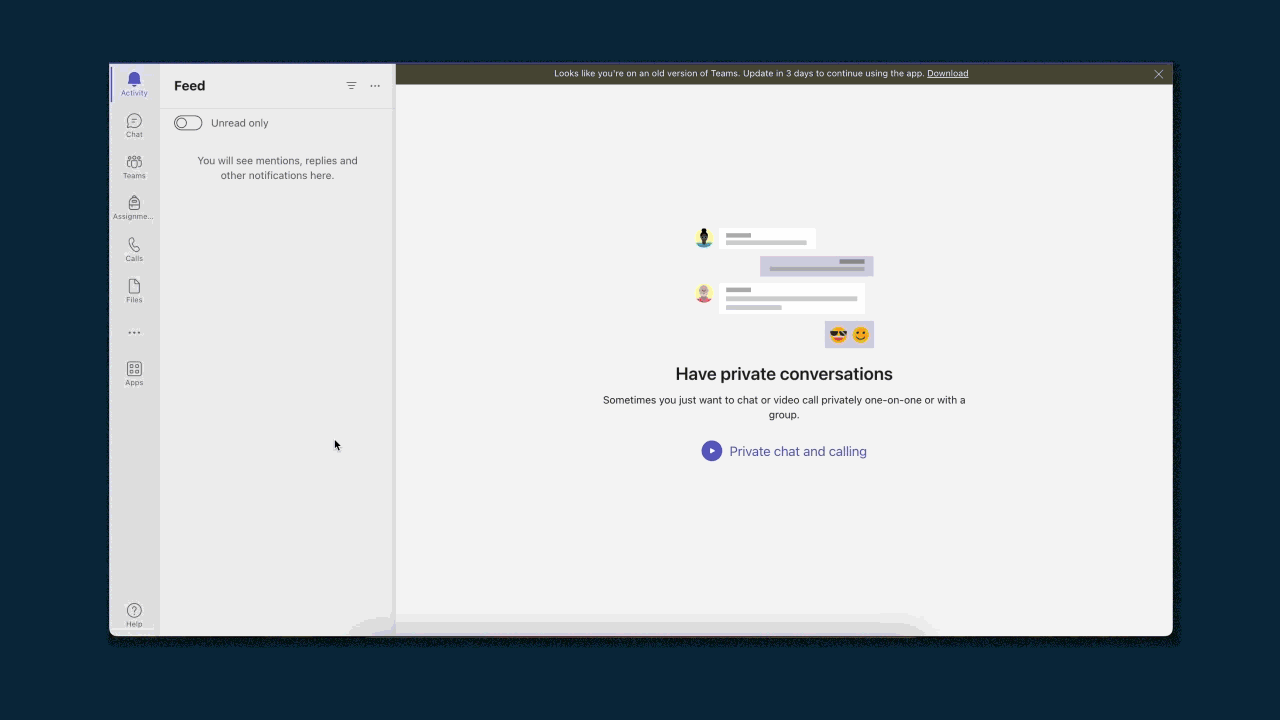1280x720 pixels.
Task: Click the 'Unread only' label
Action: [240, 123]
